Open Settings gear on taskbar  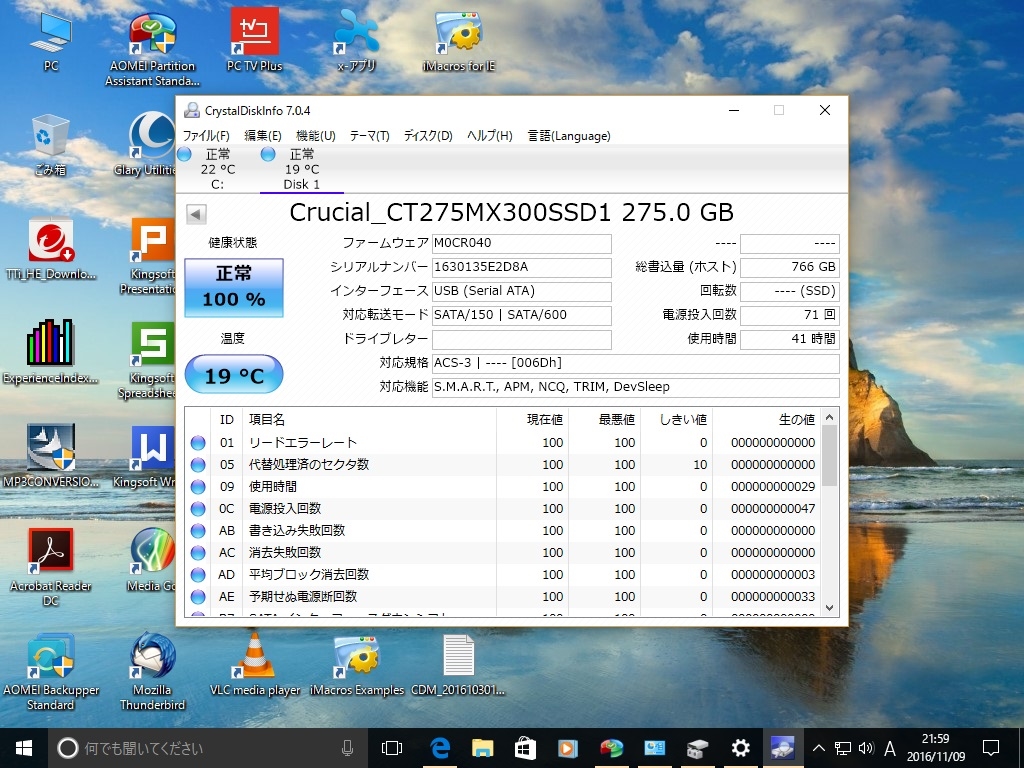740,748
